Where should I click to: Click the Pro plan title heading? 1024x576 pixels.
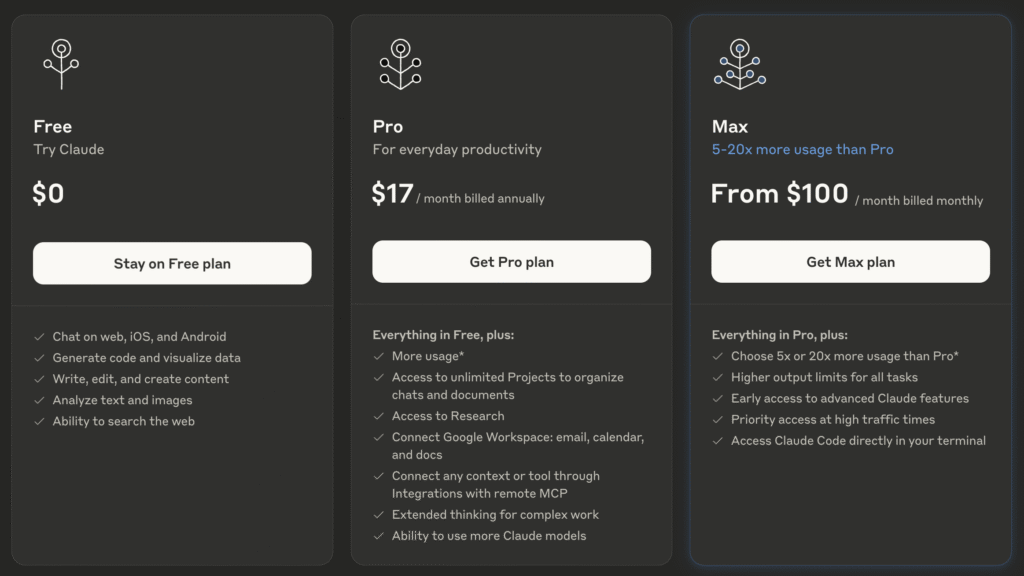(x=387, y=126)
